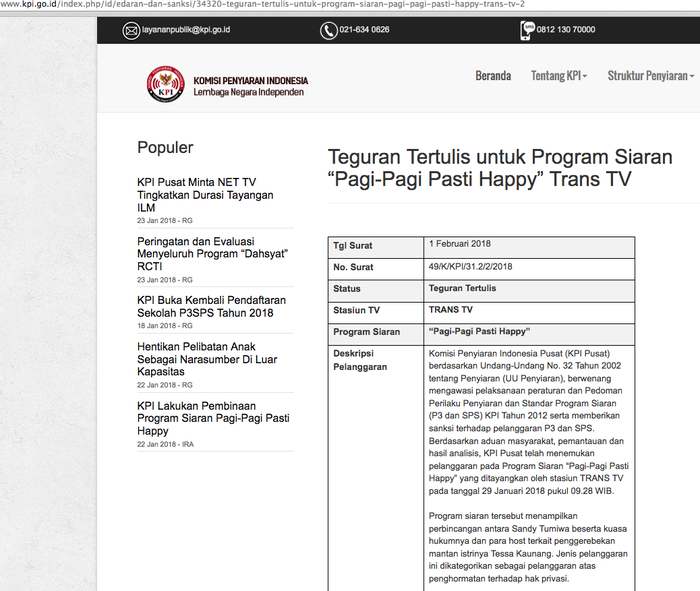Click the Populer sidebar heading

(165, 147)
